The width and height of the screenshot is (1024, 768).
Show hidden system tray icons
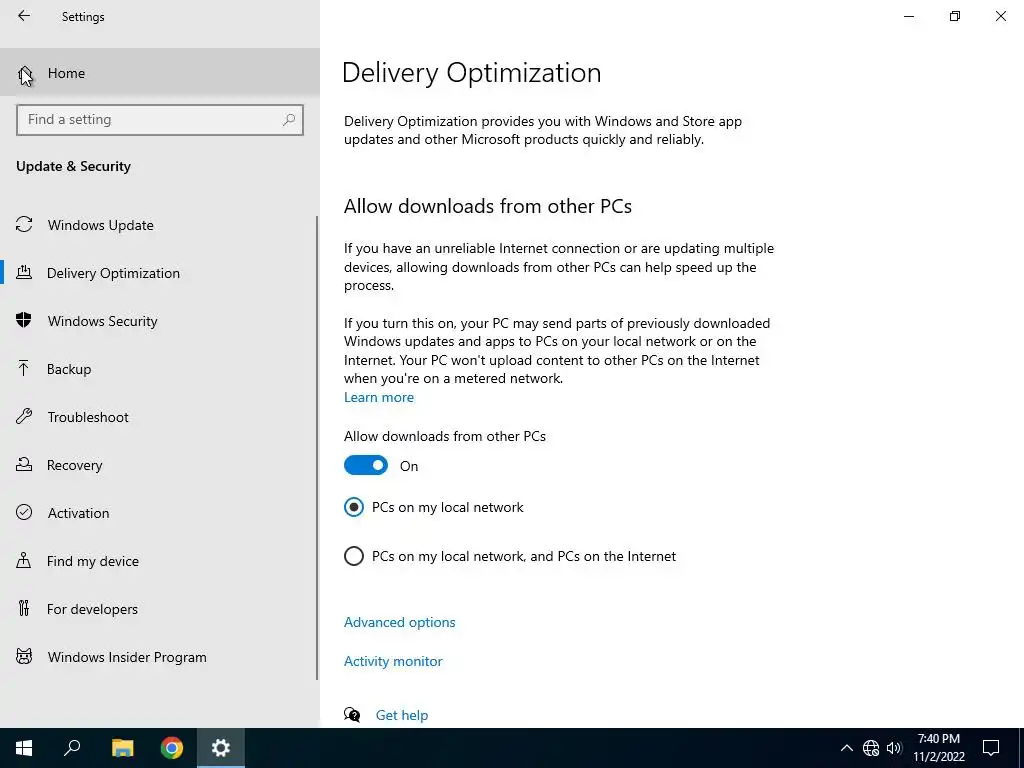(846, 748)
